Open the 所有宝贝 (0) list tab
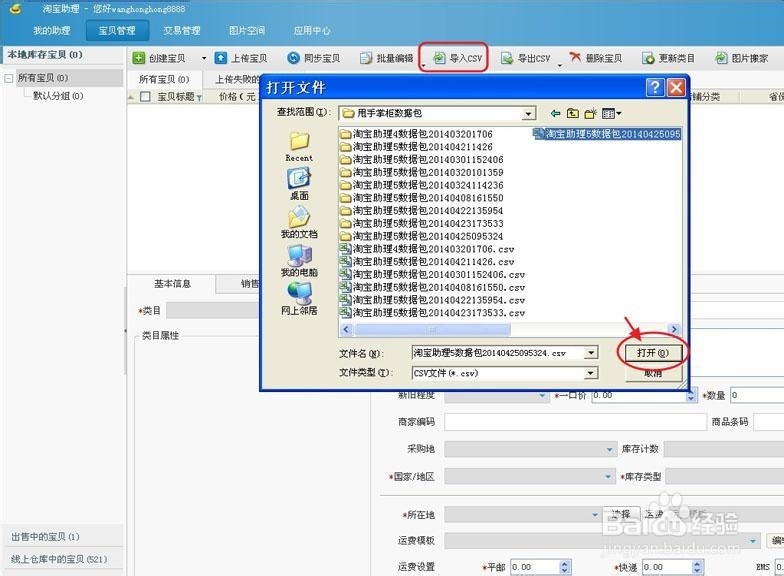The width and height of the screenshot is (784, 576). pos(164,80)
